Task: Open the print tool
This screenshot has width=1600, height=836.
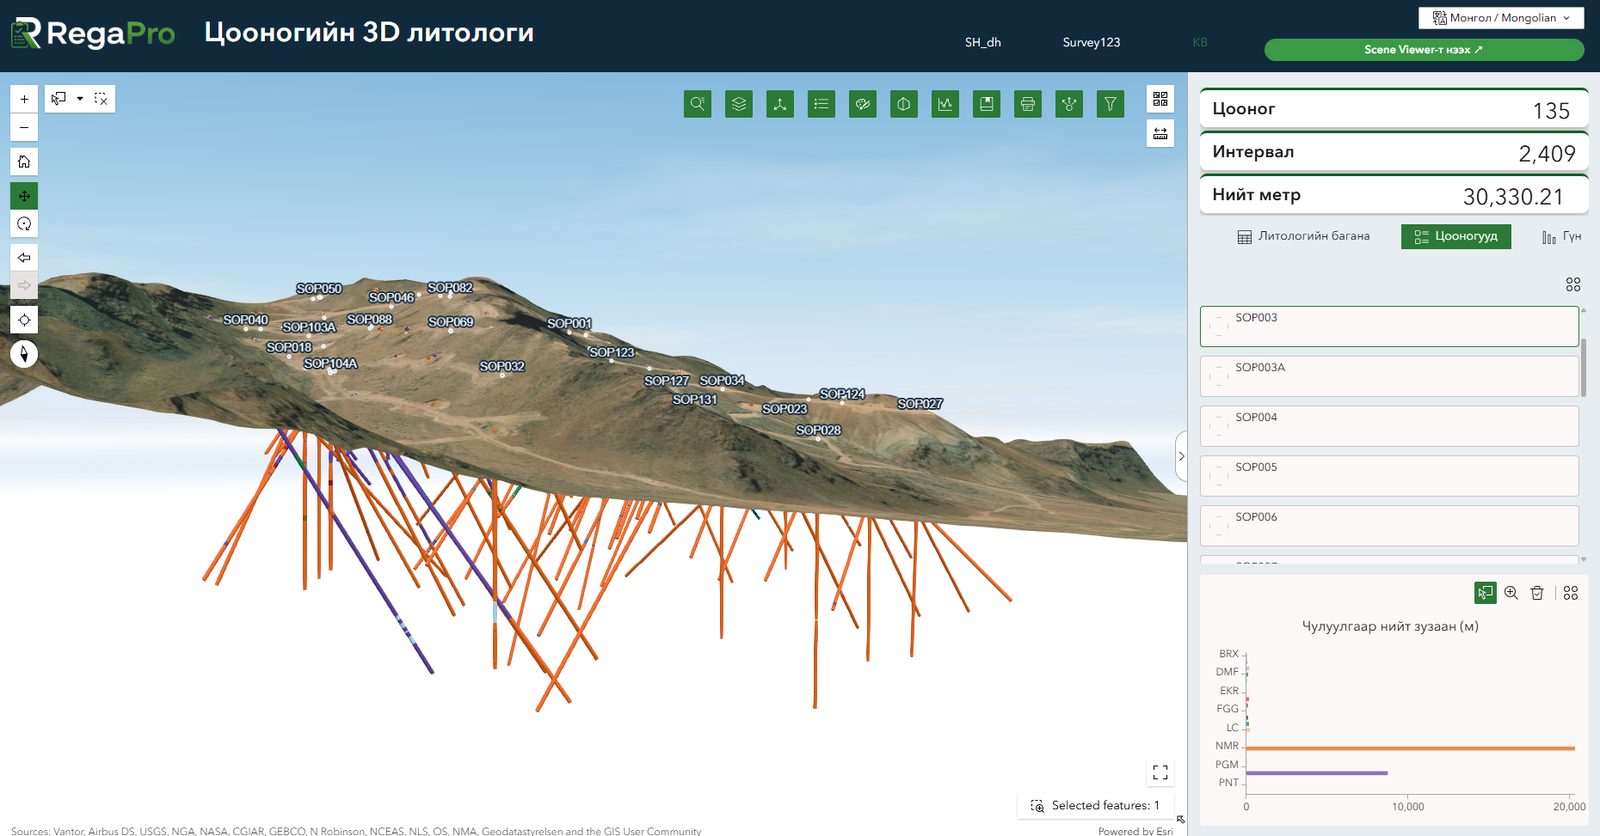Action: [x=1027, y=104]
